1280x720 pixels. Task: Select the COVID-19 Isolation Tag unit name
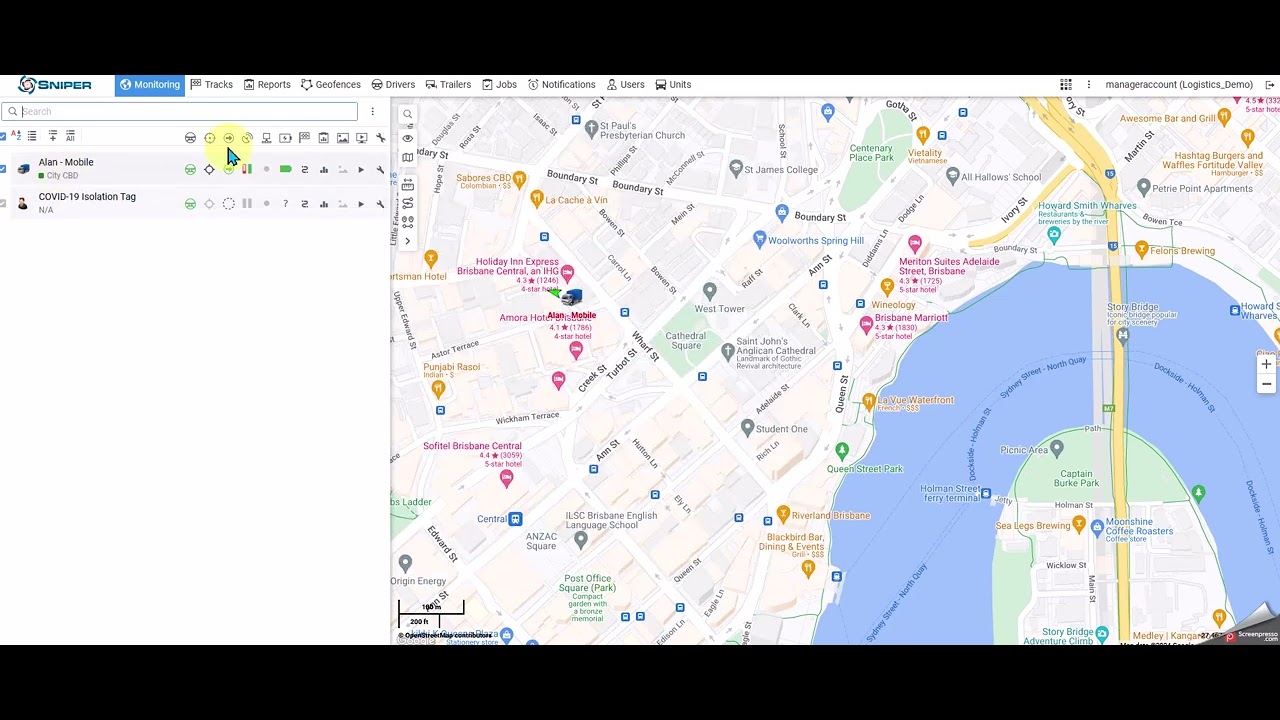click(87, 197)
